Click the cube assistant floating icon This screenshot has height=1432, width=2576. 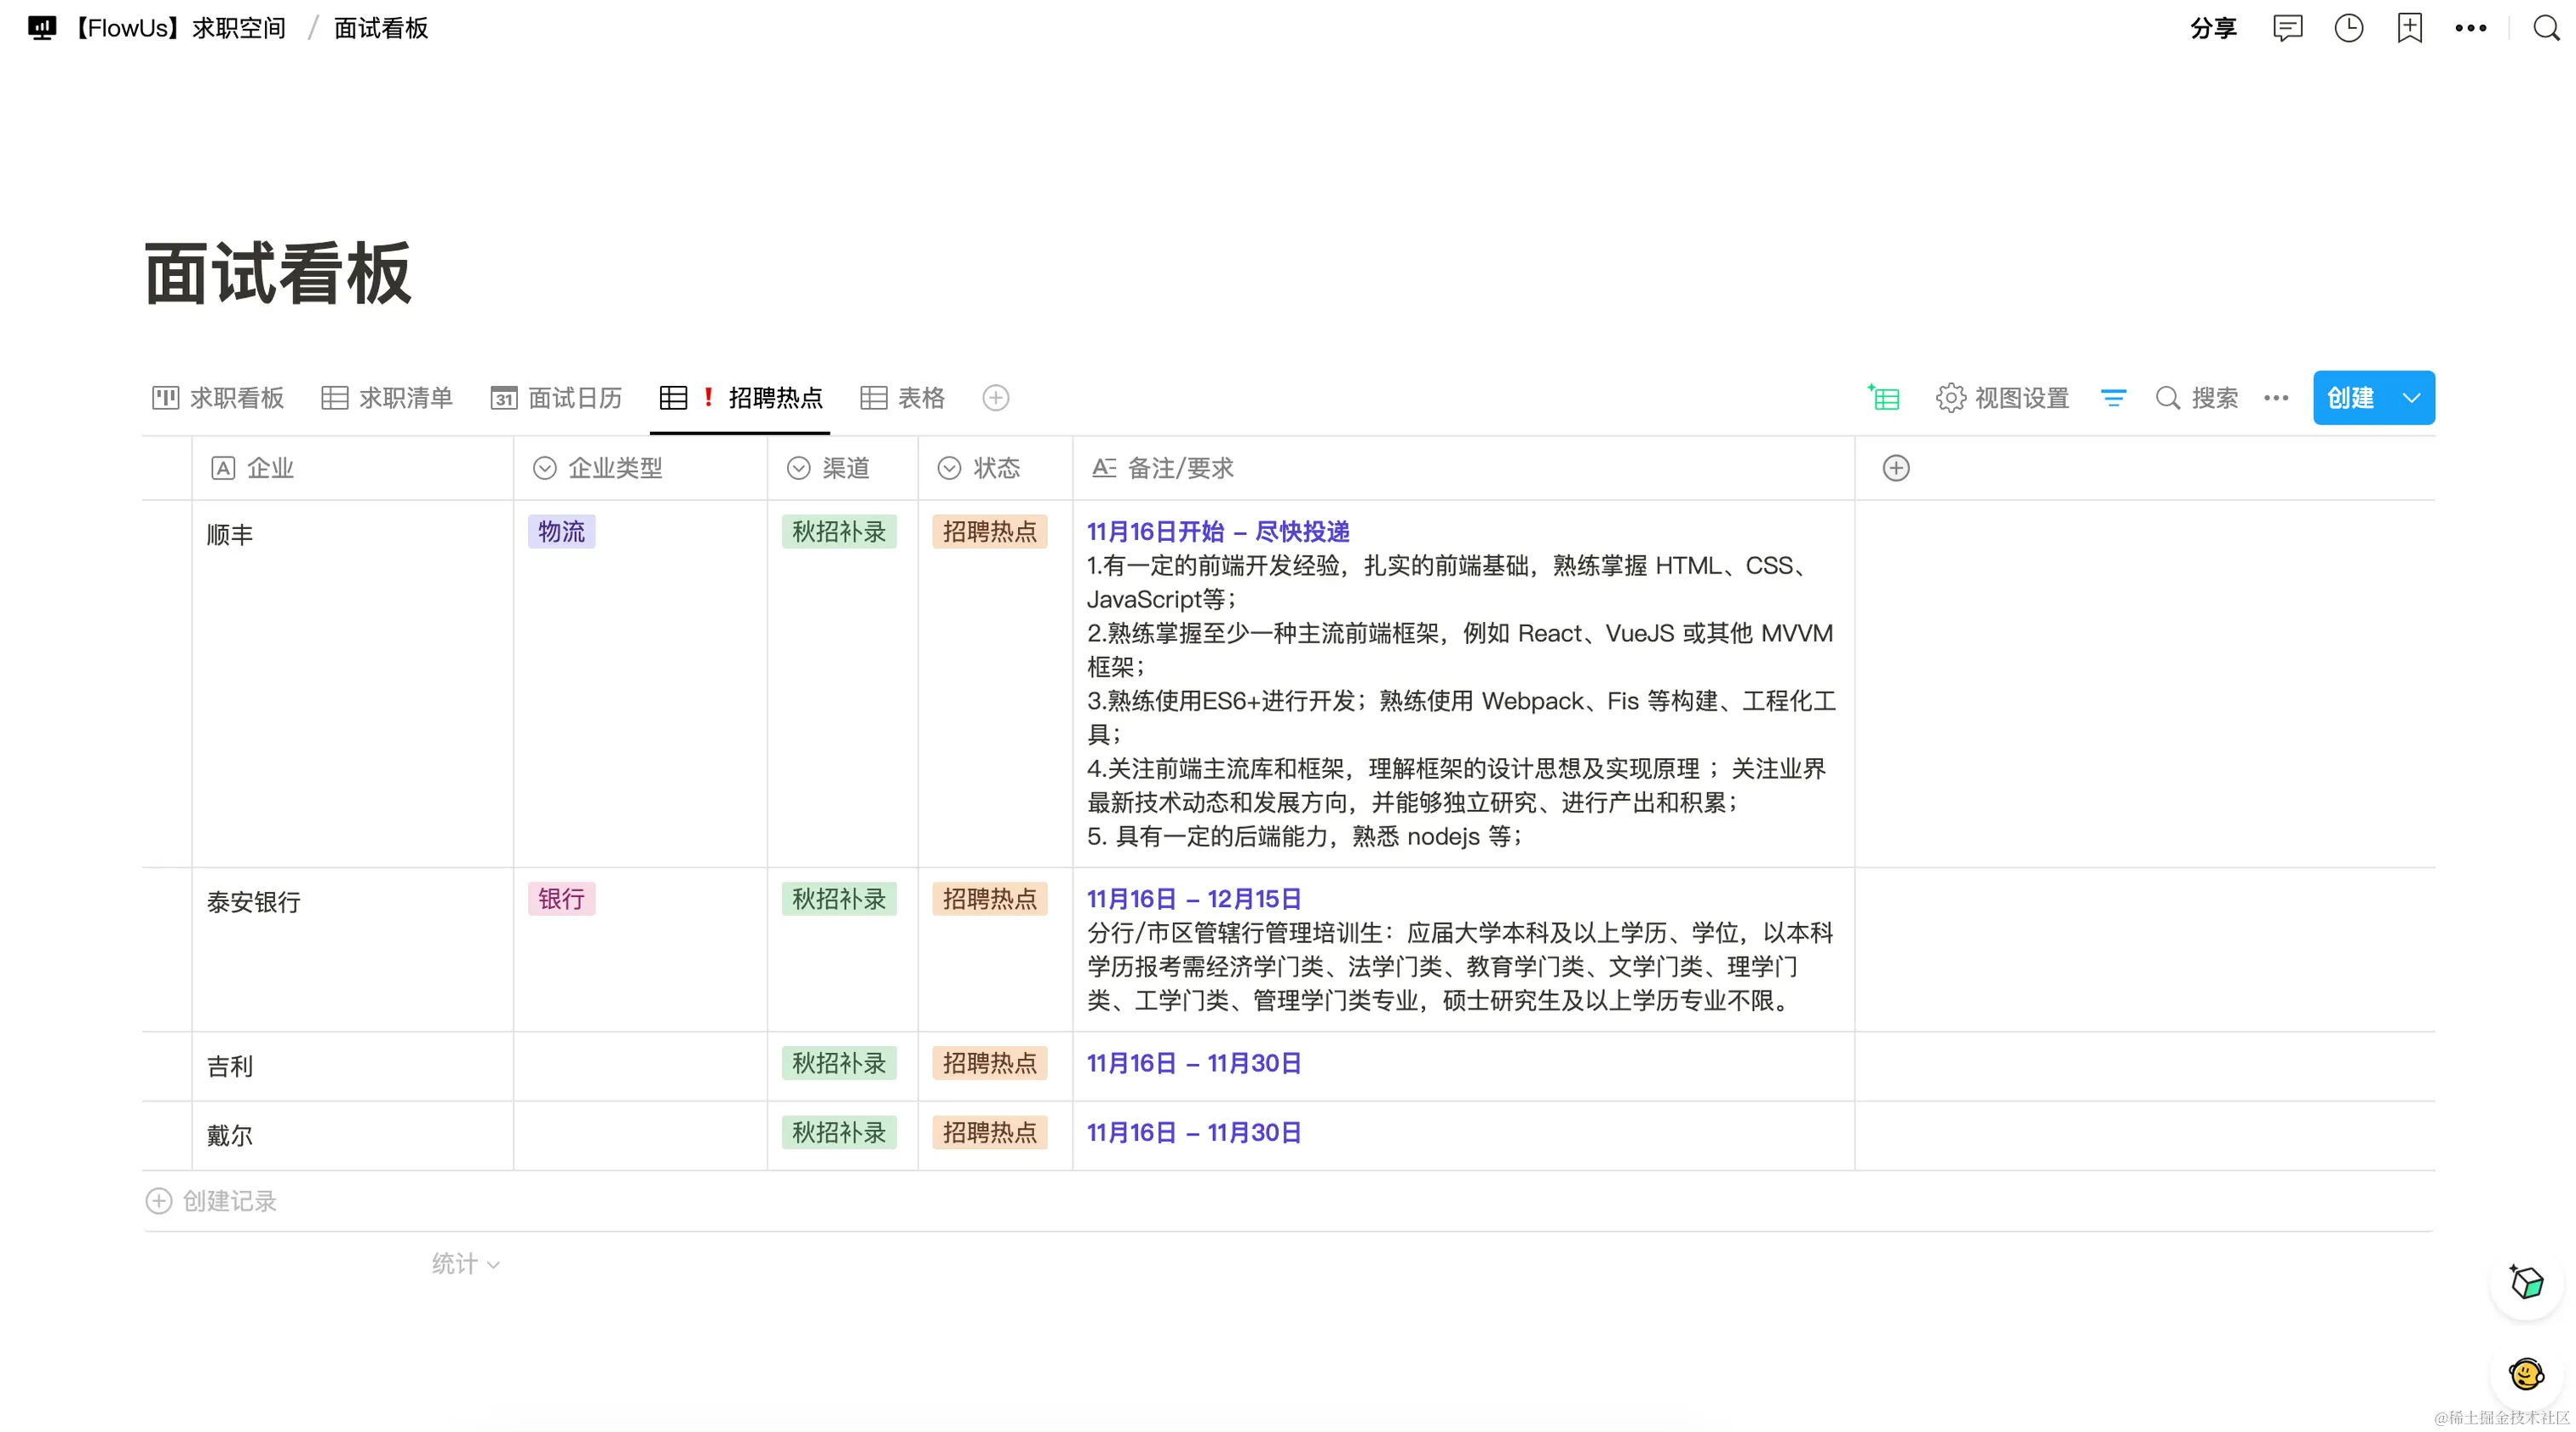coord(2526,1282)
